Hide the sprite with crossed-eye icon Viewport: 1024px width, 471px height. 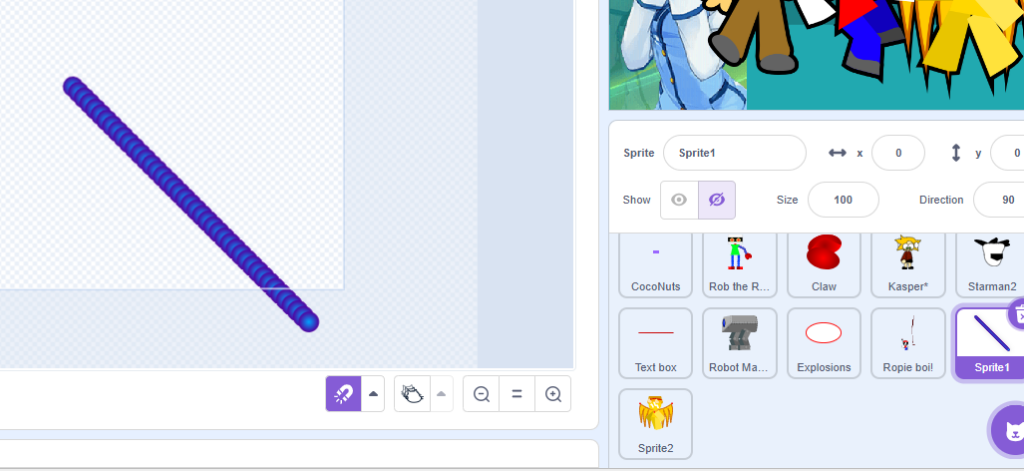[x=716, y=200]
